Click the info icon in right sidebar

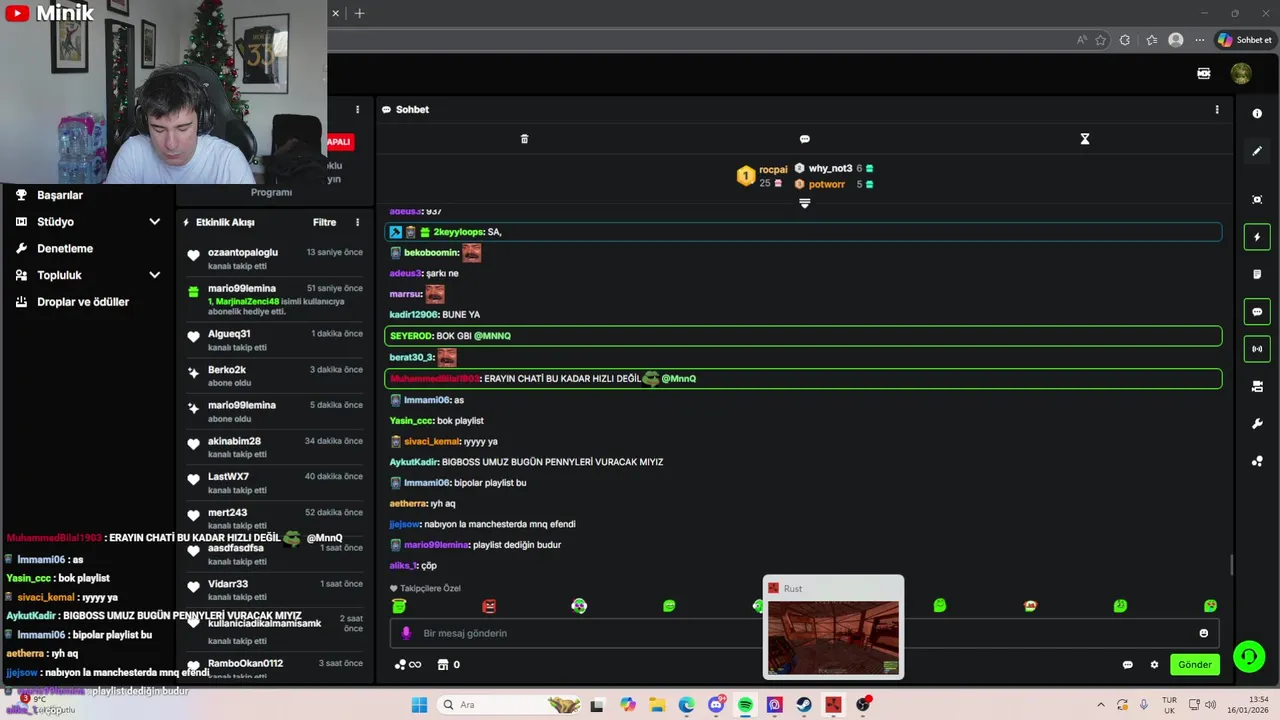(1257, 114)
